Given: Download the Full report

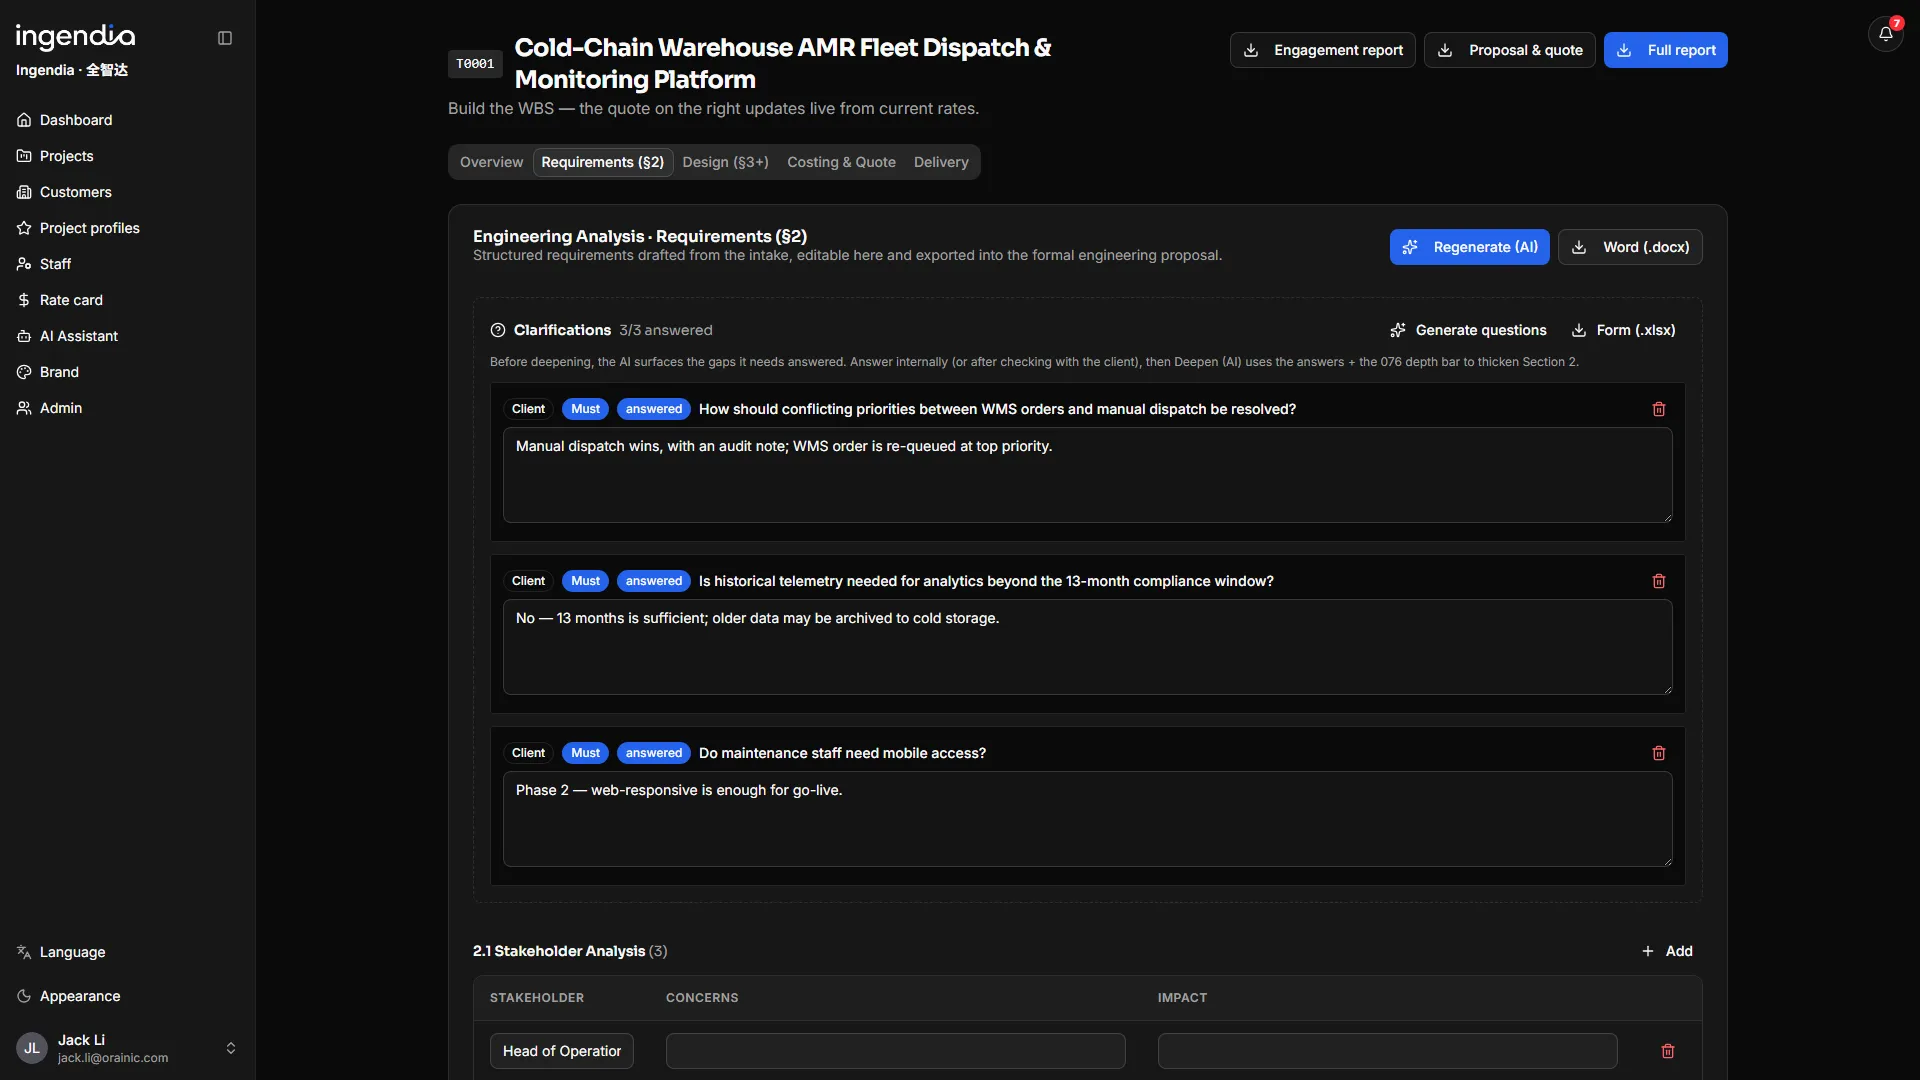Looking at the screenshot, I should (x=1666, y=50).
